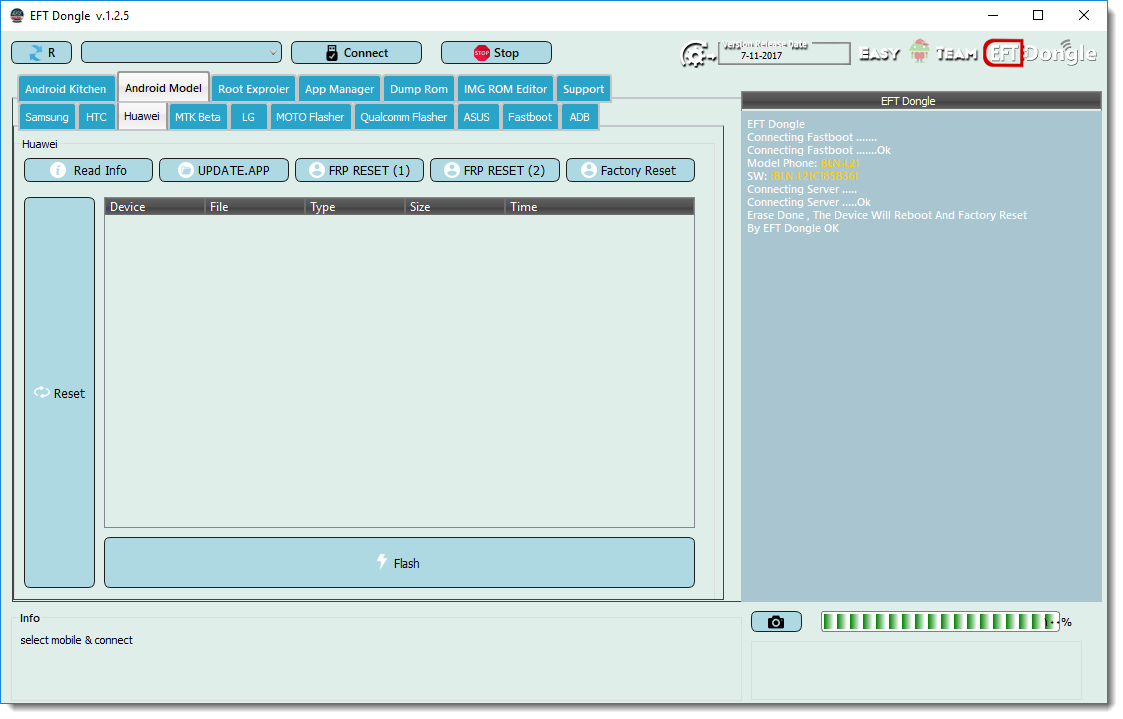
Task: Click the Type column header
Action: (x=355, y=207)
